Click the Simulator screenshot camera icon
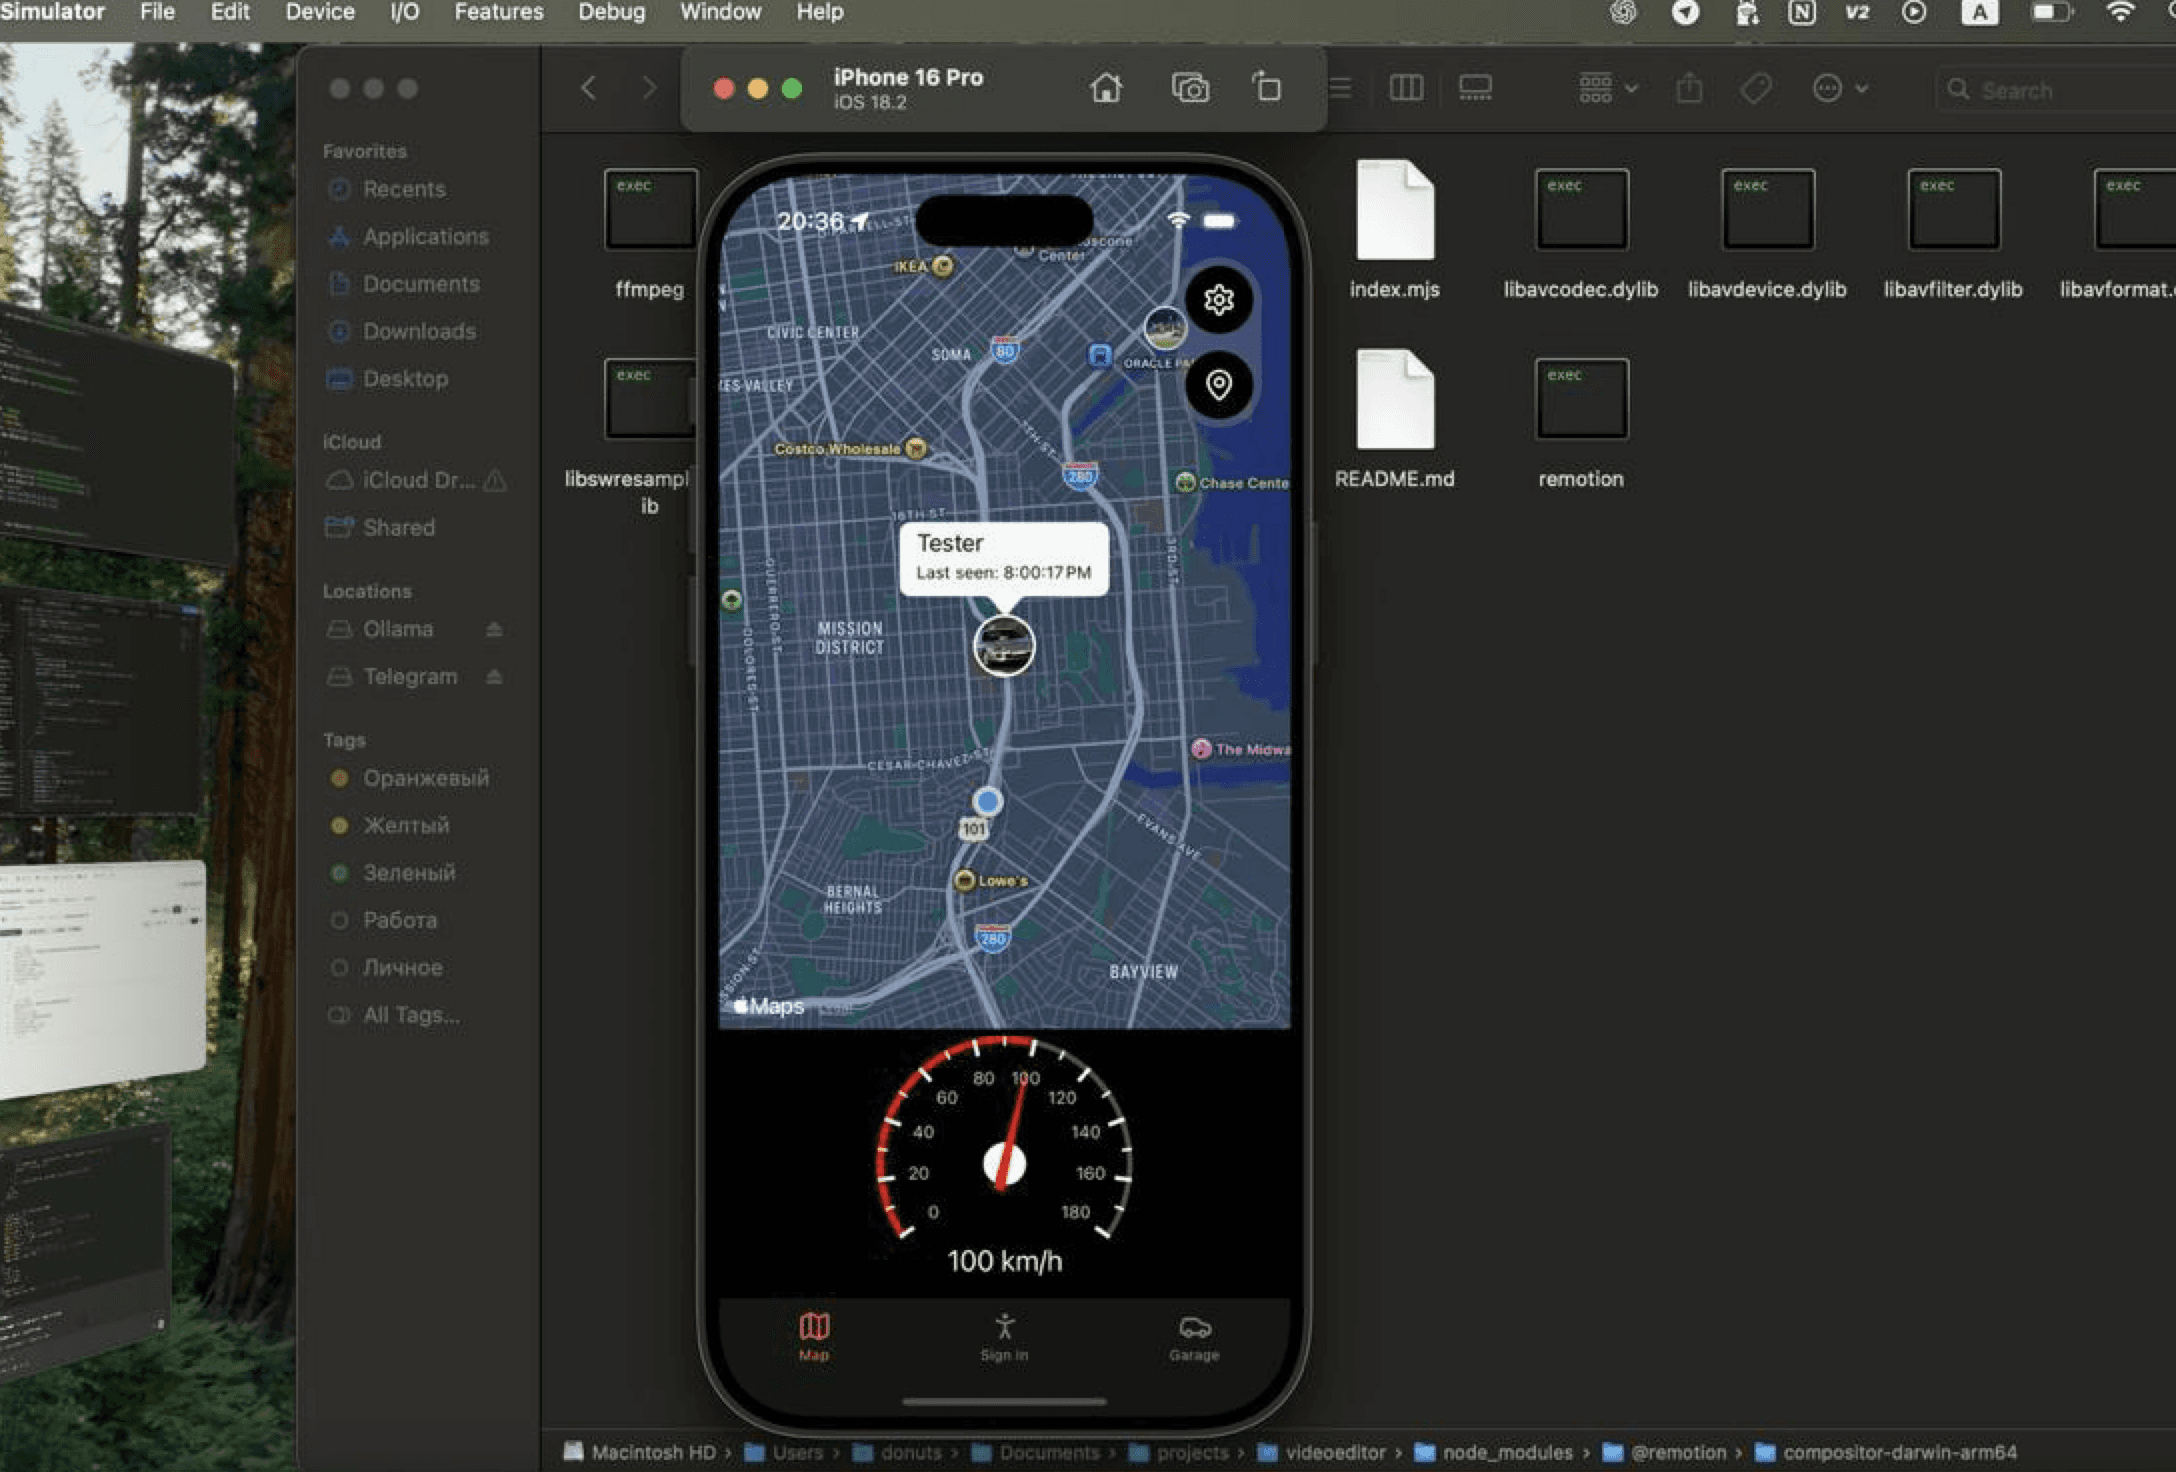The width and height of the screenshot is (2176, 1472). (x=1189, y=89)
